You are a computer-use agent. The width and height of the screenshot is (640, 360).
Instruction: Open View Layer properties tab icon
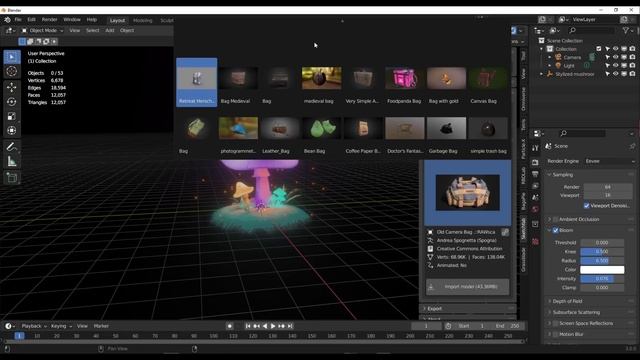tap(535, 186)
